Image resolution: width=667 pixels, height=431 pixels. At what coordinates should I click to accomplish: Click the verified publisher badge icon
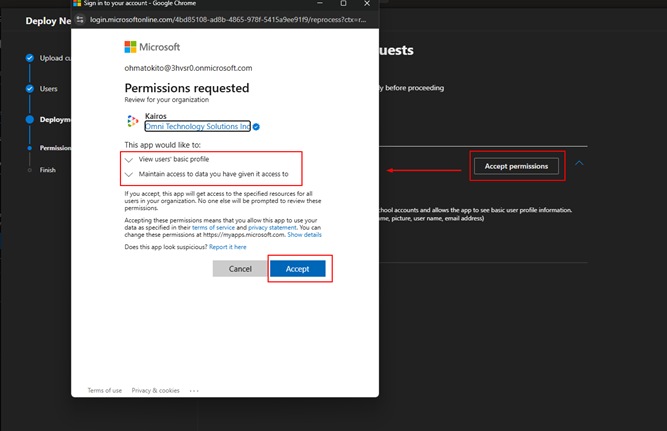click(256, 127)
